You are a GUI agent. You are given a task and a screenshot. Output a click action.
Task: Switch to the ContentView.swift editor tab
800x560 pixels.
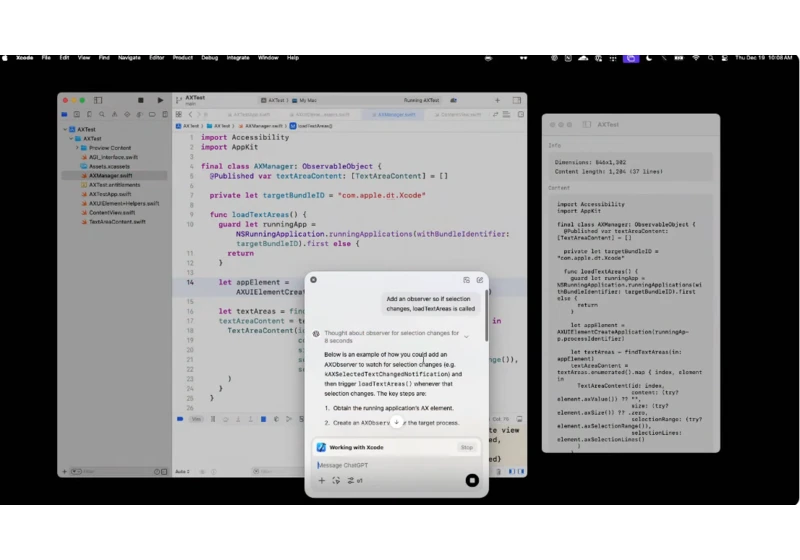pyautogui.click(x=457, y=114)
